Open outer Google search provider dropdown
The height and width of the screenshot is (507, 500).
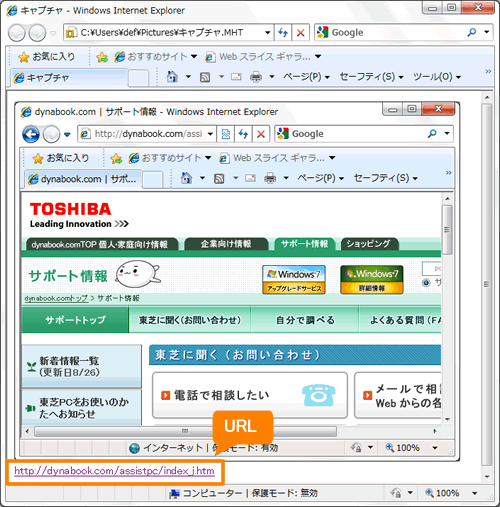487,32
